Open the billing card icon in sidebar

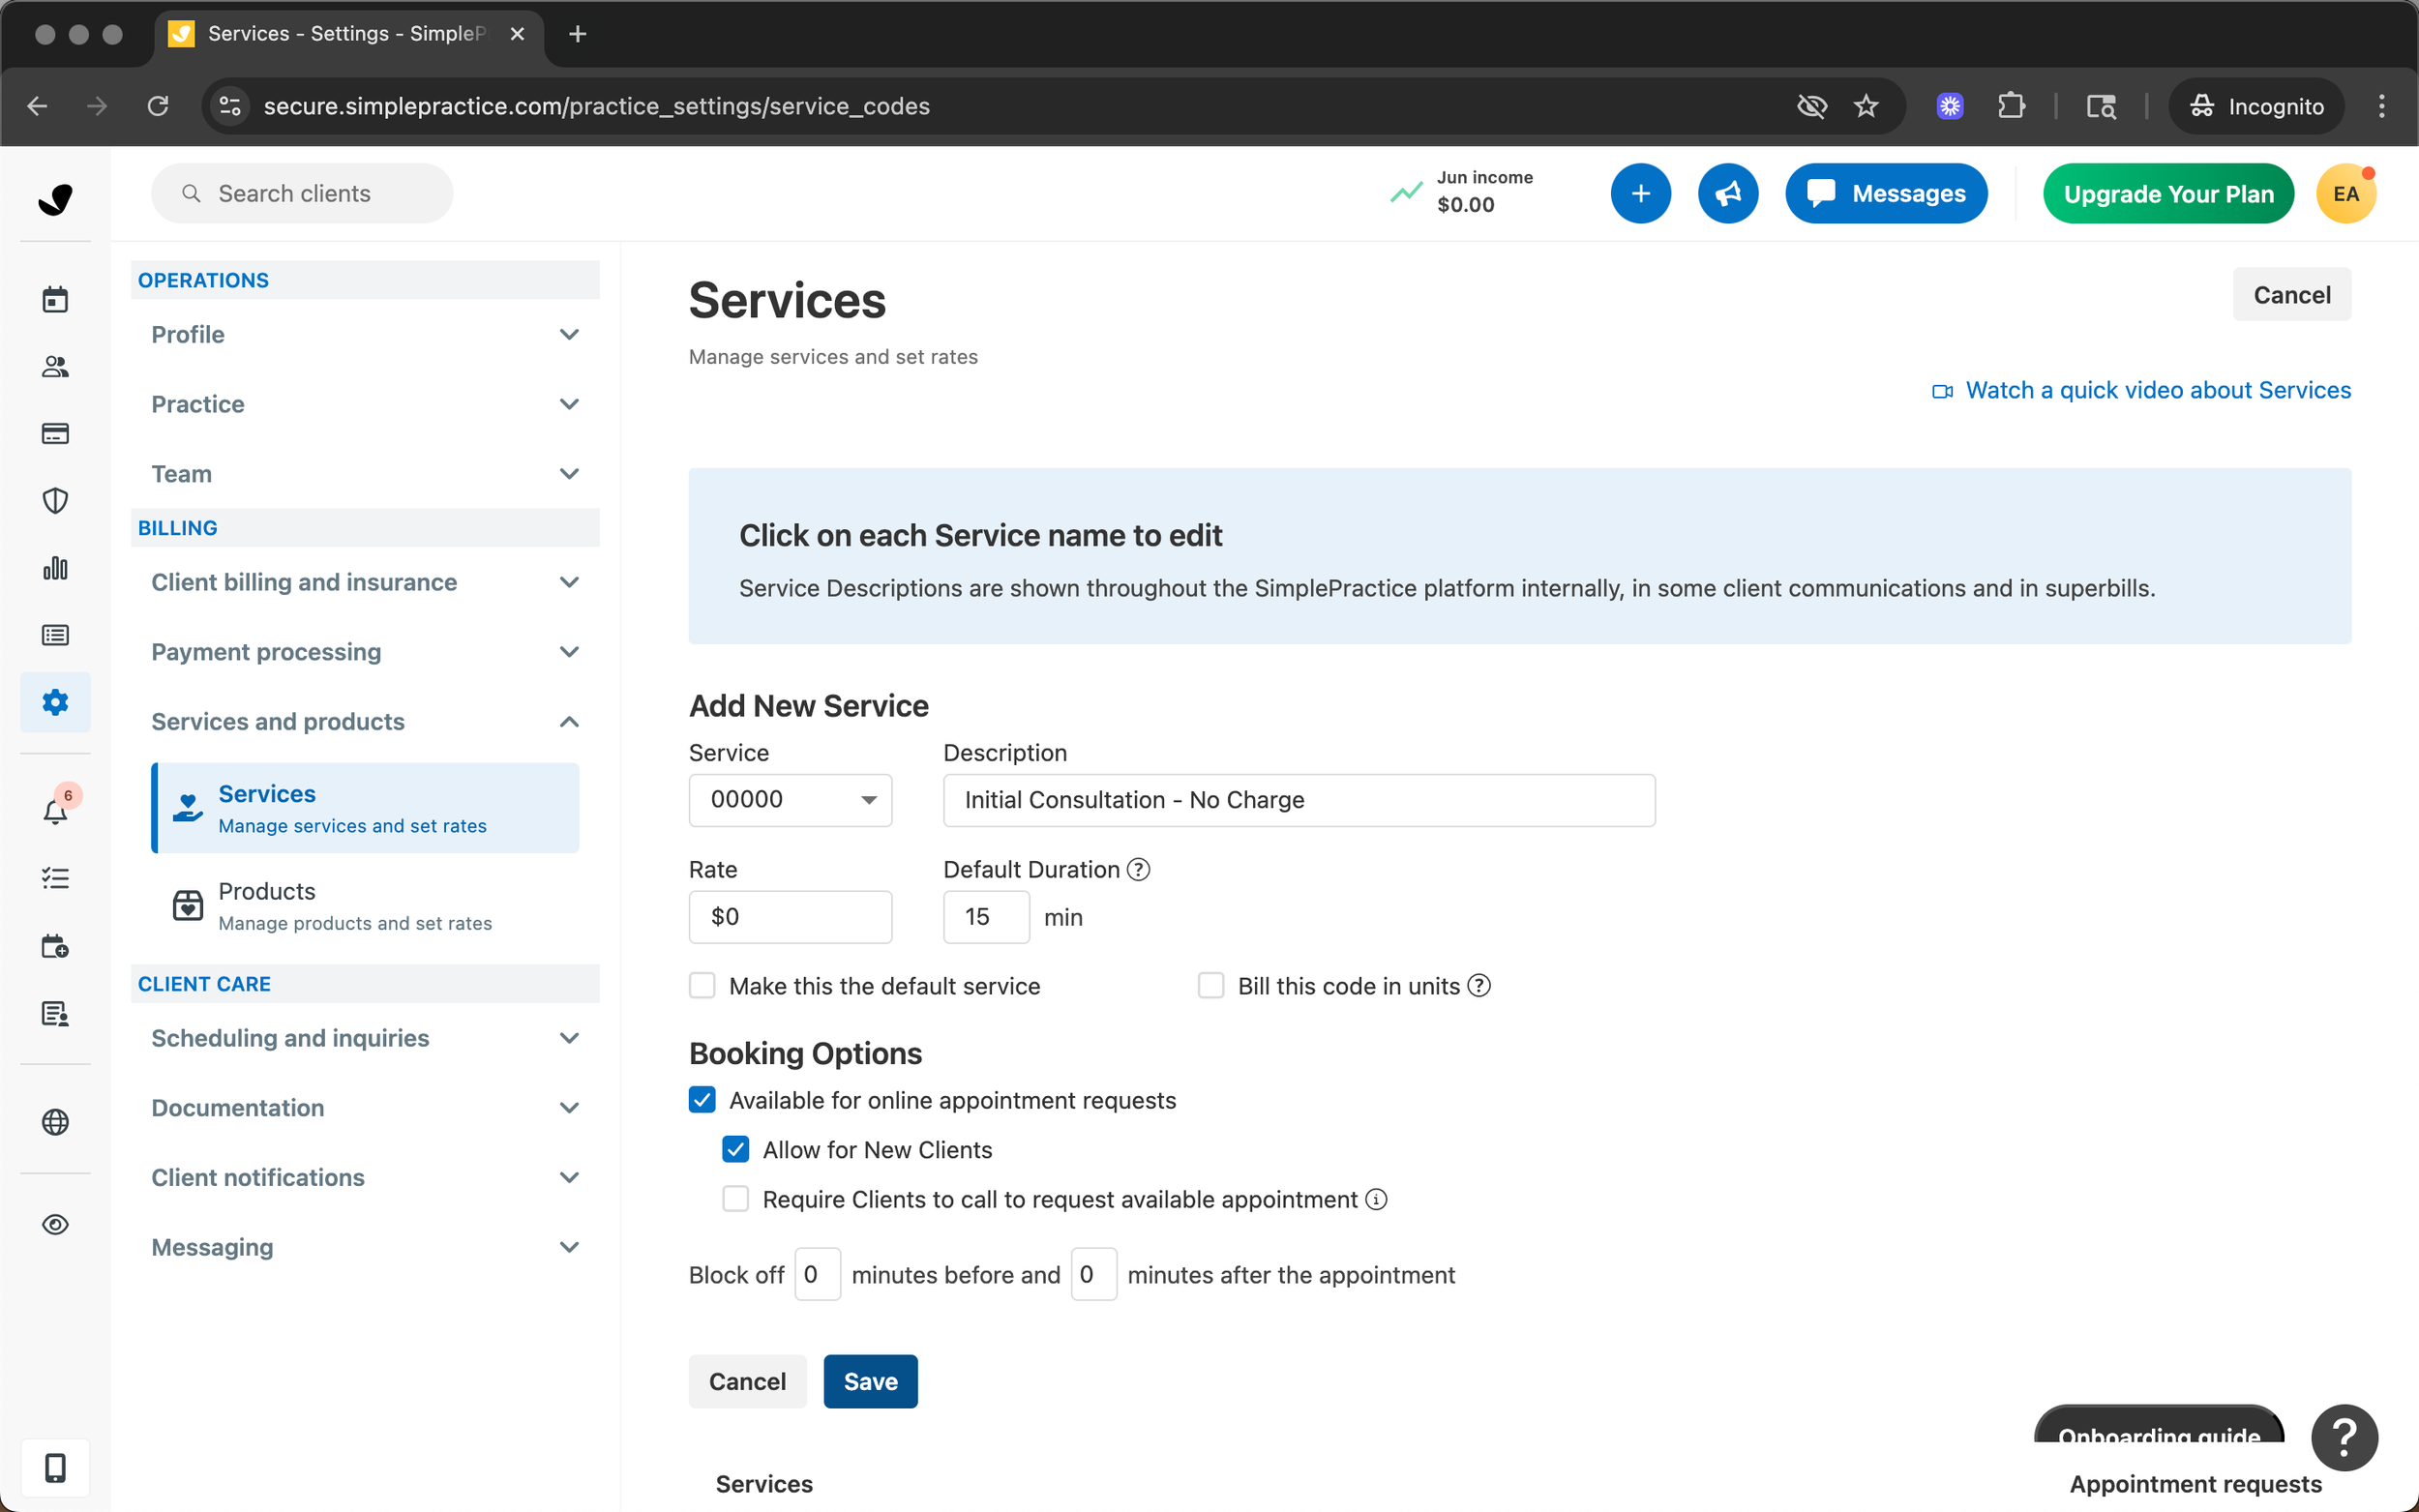tap(55, 434)
